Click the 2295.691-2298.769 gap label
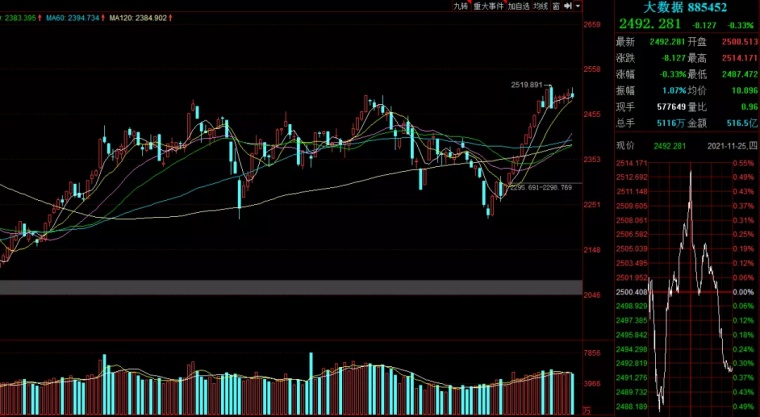The height and width of the screenshot is (417, 760). coord(541,187)
